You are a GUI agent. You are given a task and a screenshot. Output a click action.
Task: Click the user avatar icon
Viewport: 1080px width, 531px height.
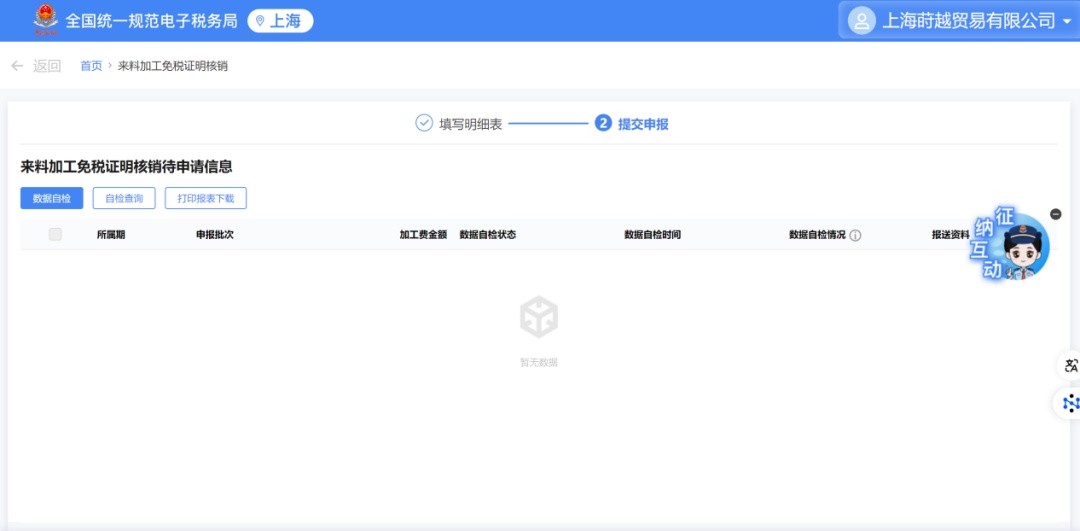pyautogui.click(x=861, y=20)
